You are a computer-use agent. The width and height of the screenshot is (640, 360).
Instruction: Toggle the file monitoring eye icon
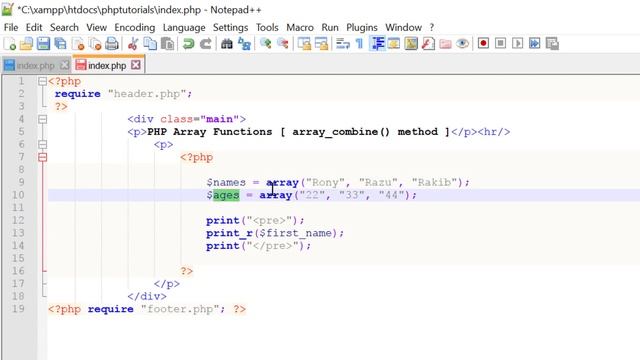point(462,44)
